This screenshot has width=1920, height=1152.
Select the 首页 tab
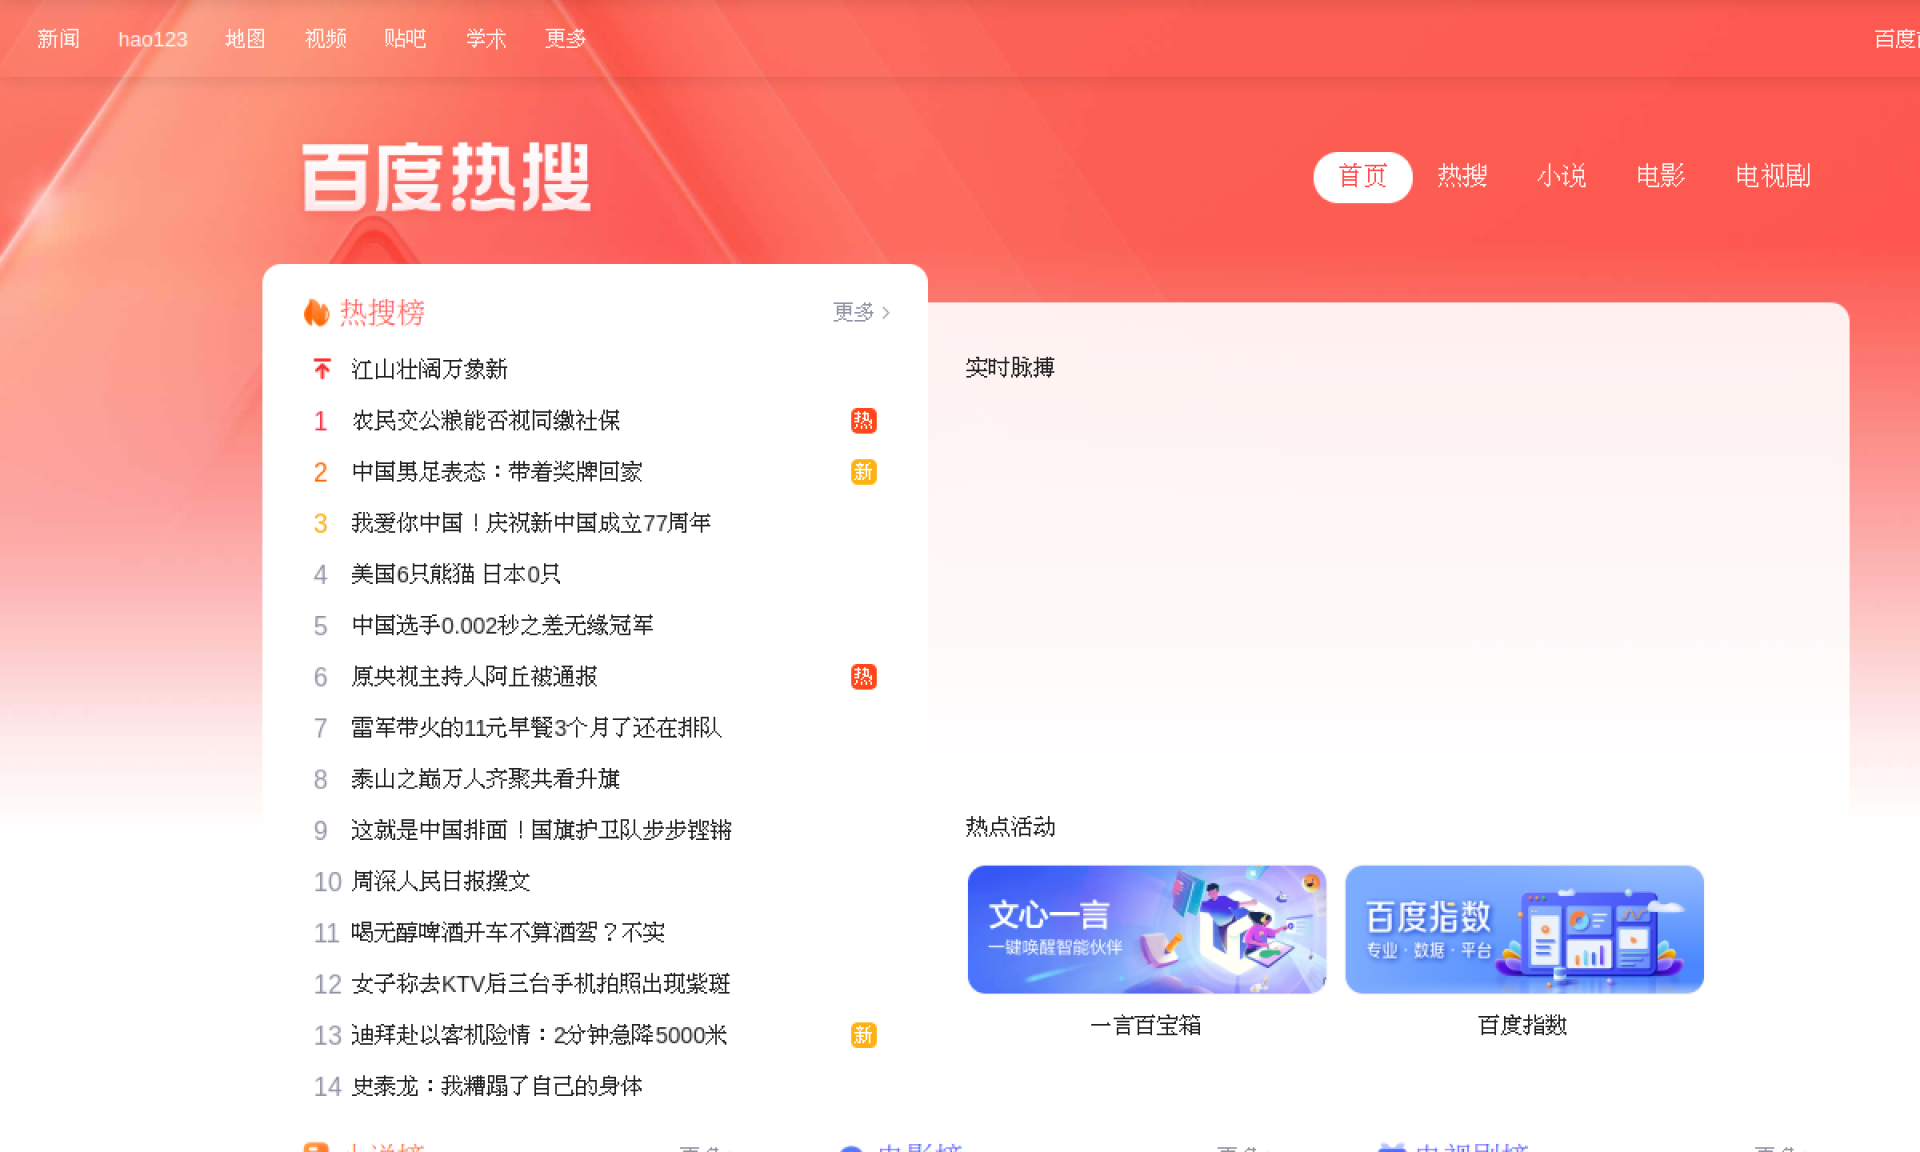[1362, 177]
